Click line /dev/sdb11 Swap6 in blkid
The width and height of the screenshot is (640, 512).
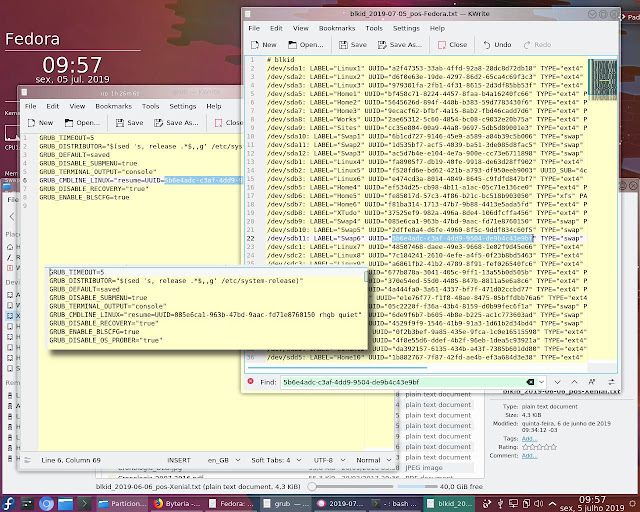point(425,238)
